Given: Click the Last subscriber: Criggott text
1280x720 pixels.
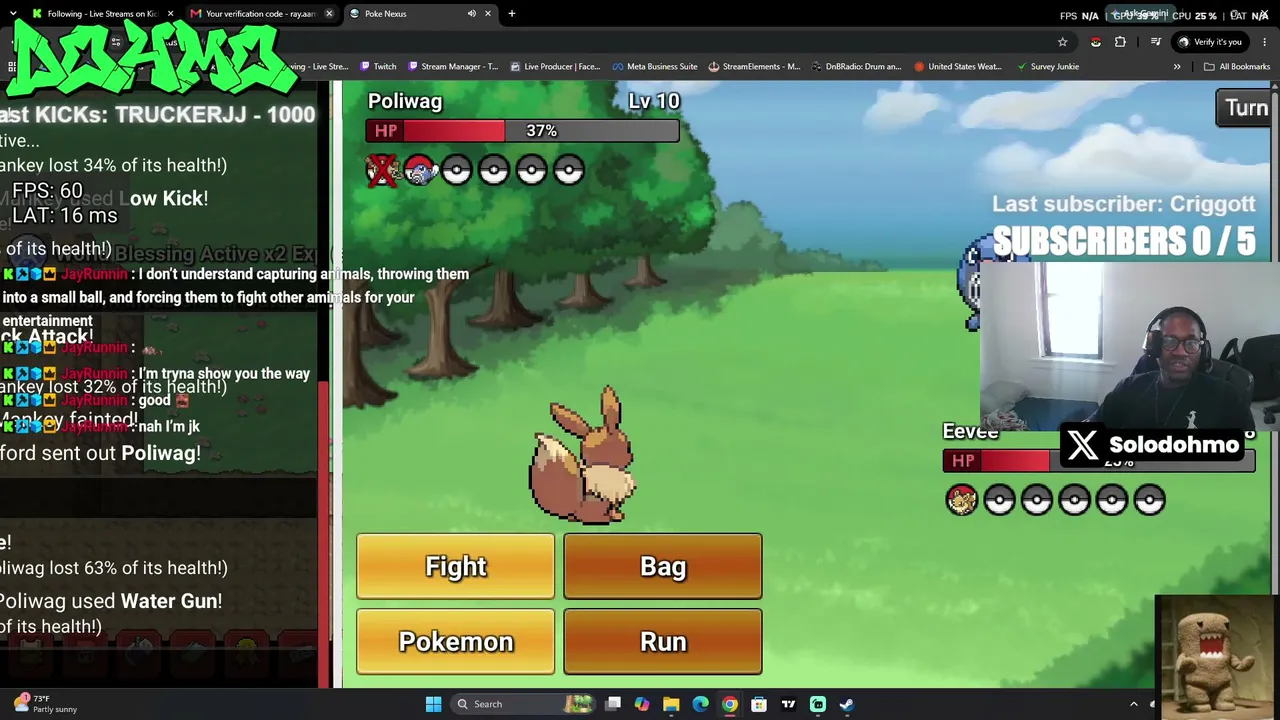Looking at the screenshot, I should tap(1123, 204).
